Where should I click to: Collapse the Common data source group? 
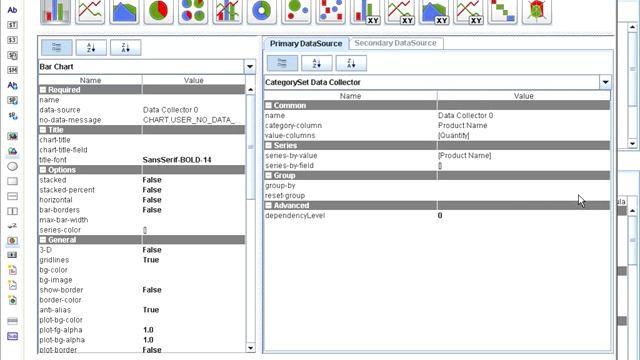pos(268,105)
